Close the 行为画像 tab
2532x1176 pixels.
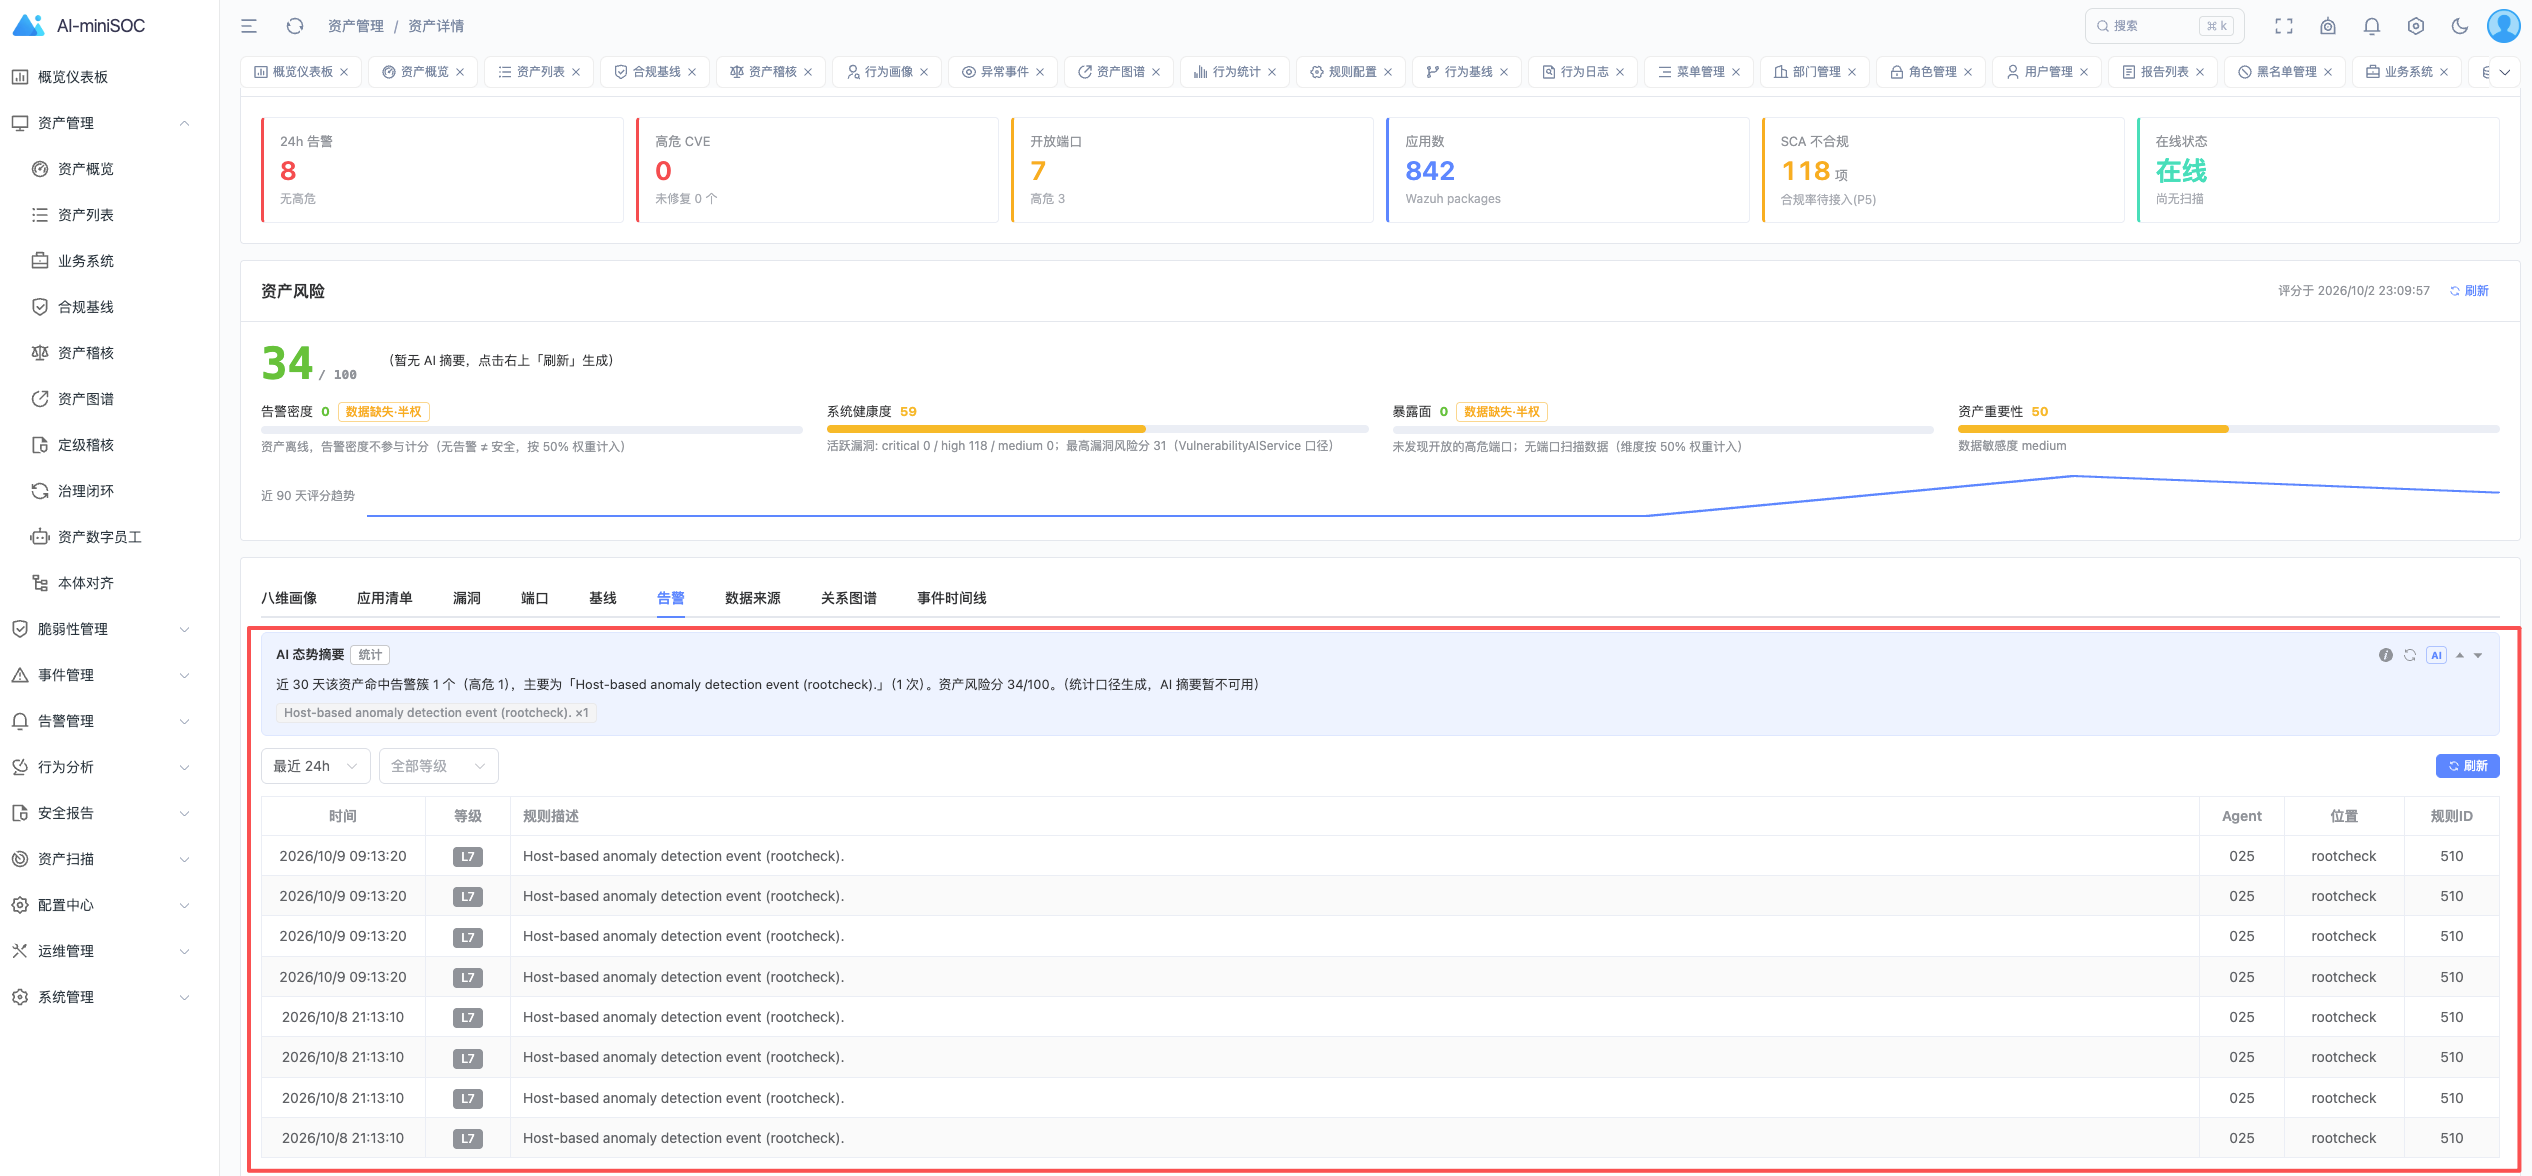tap(924, 72)
